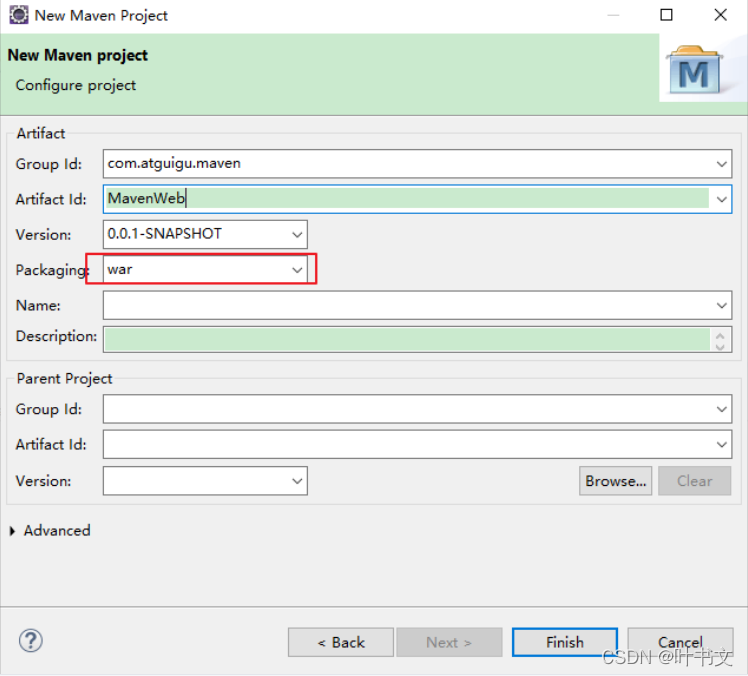Viewport: 748px width, 676px height.
Task: Minimize the New Maven Project dialog
Action: click(613, 15)
